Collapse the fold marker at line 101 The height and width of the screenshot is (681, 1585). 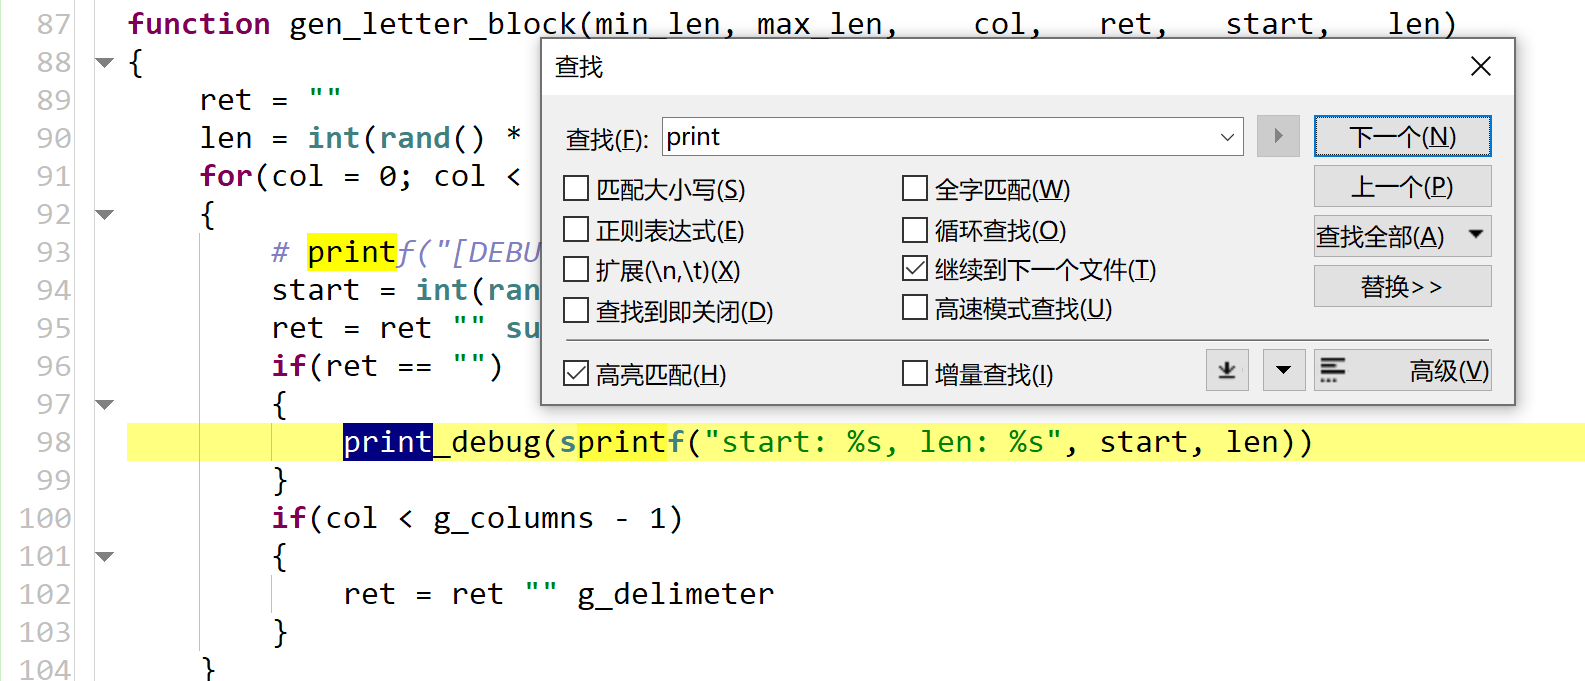click(104, 556)
